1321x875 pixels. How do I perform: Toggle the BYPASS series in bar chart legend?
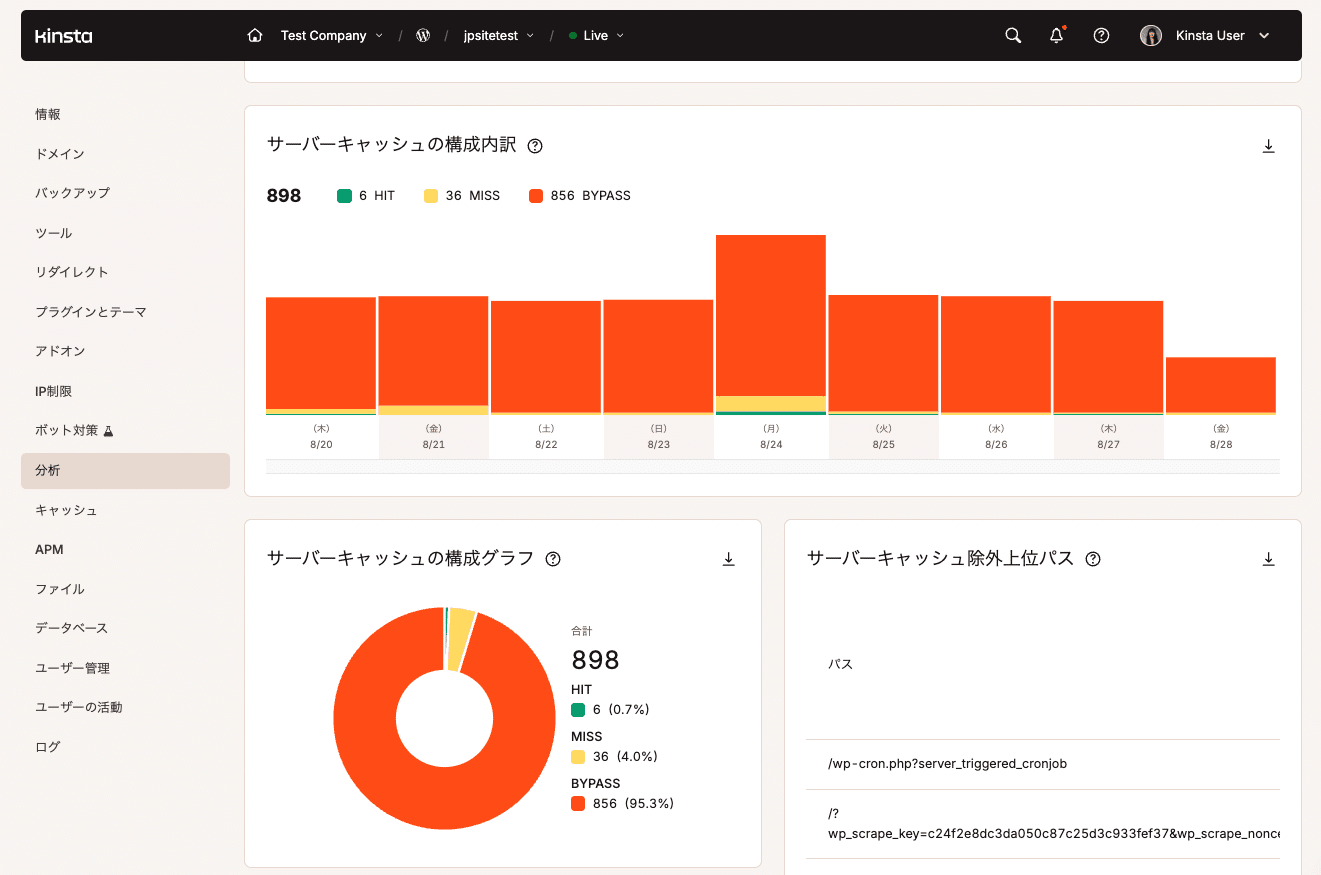(x=580, y=196)
